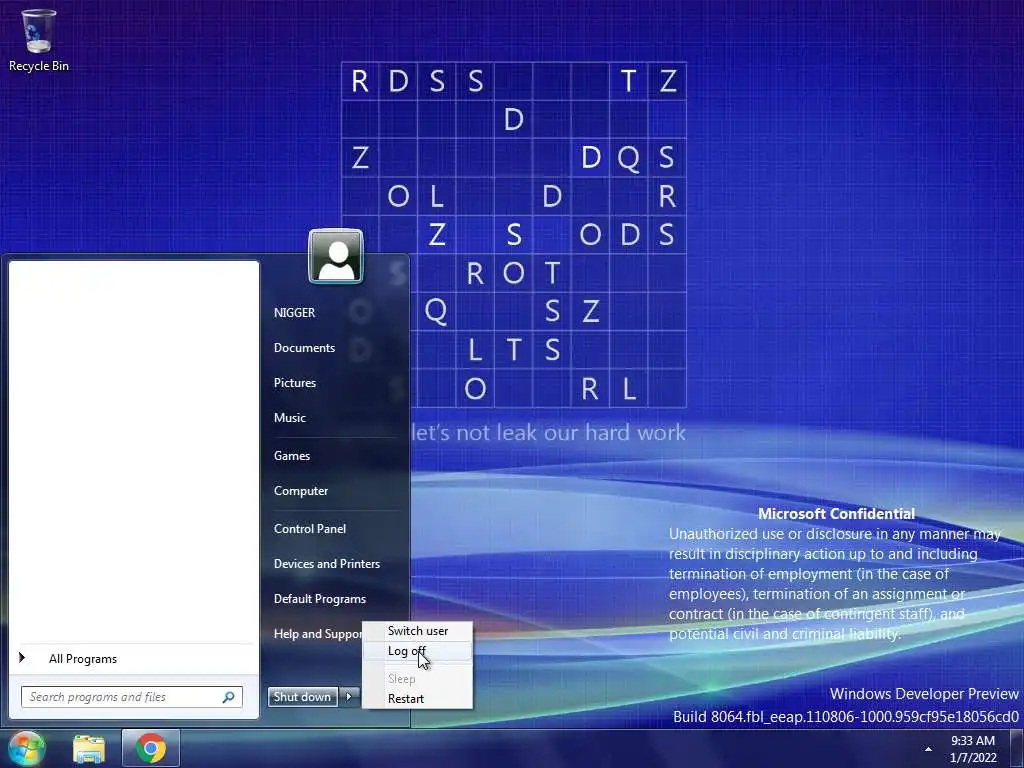Open Documents from Start menu
This screenshot has height=768, width=1024.
pos(304,348)
